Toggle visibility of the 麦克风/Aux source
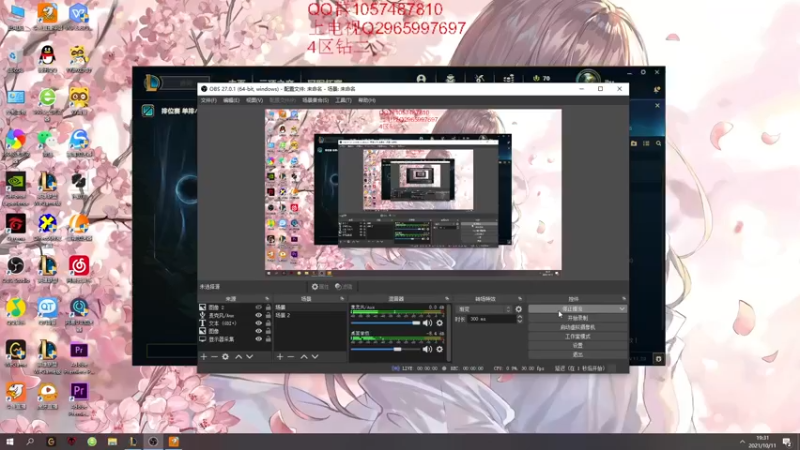800x450 pixels. point(258,315)
